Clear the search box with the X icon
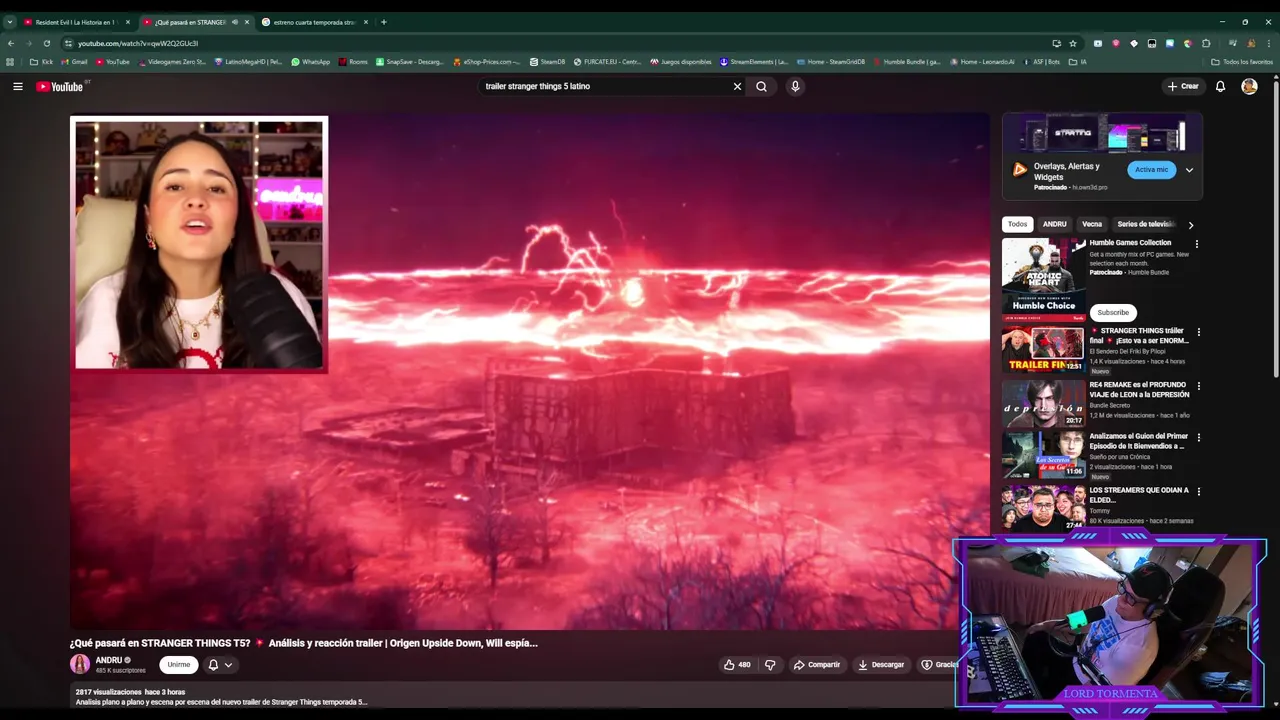 738,87
